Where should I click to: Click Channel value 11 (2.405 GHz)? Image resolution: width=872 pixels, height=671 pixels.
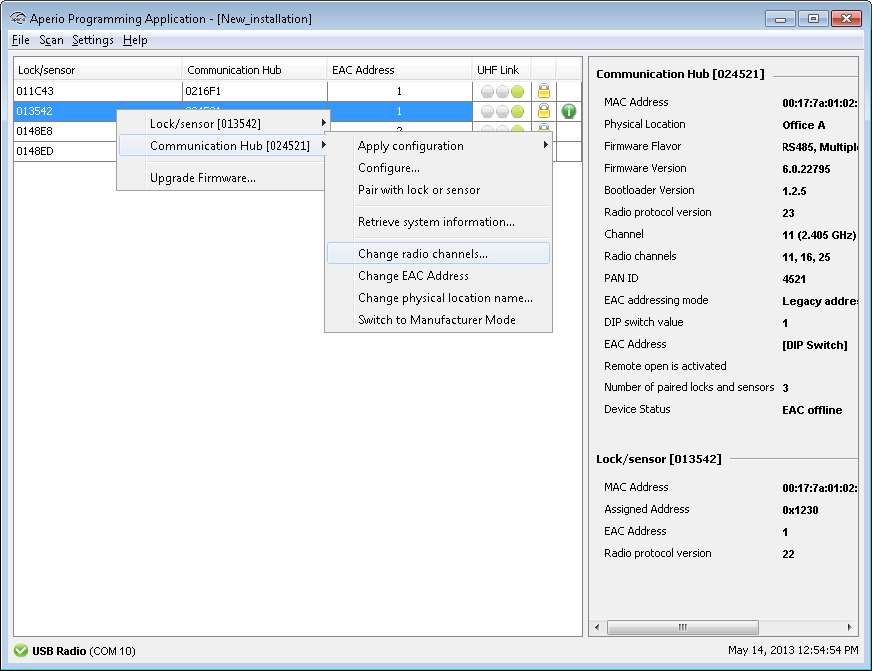(819, 235)
